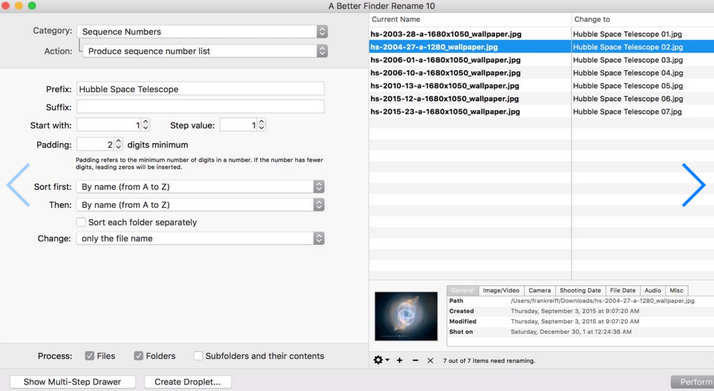The width and height of the screenshot is (714, 391).
Task: Click the Modified date value
Action: click(x=575, y=321)
